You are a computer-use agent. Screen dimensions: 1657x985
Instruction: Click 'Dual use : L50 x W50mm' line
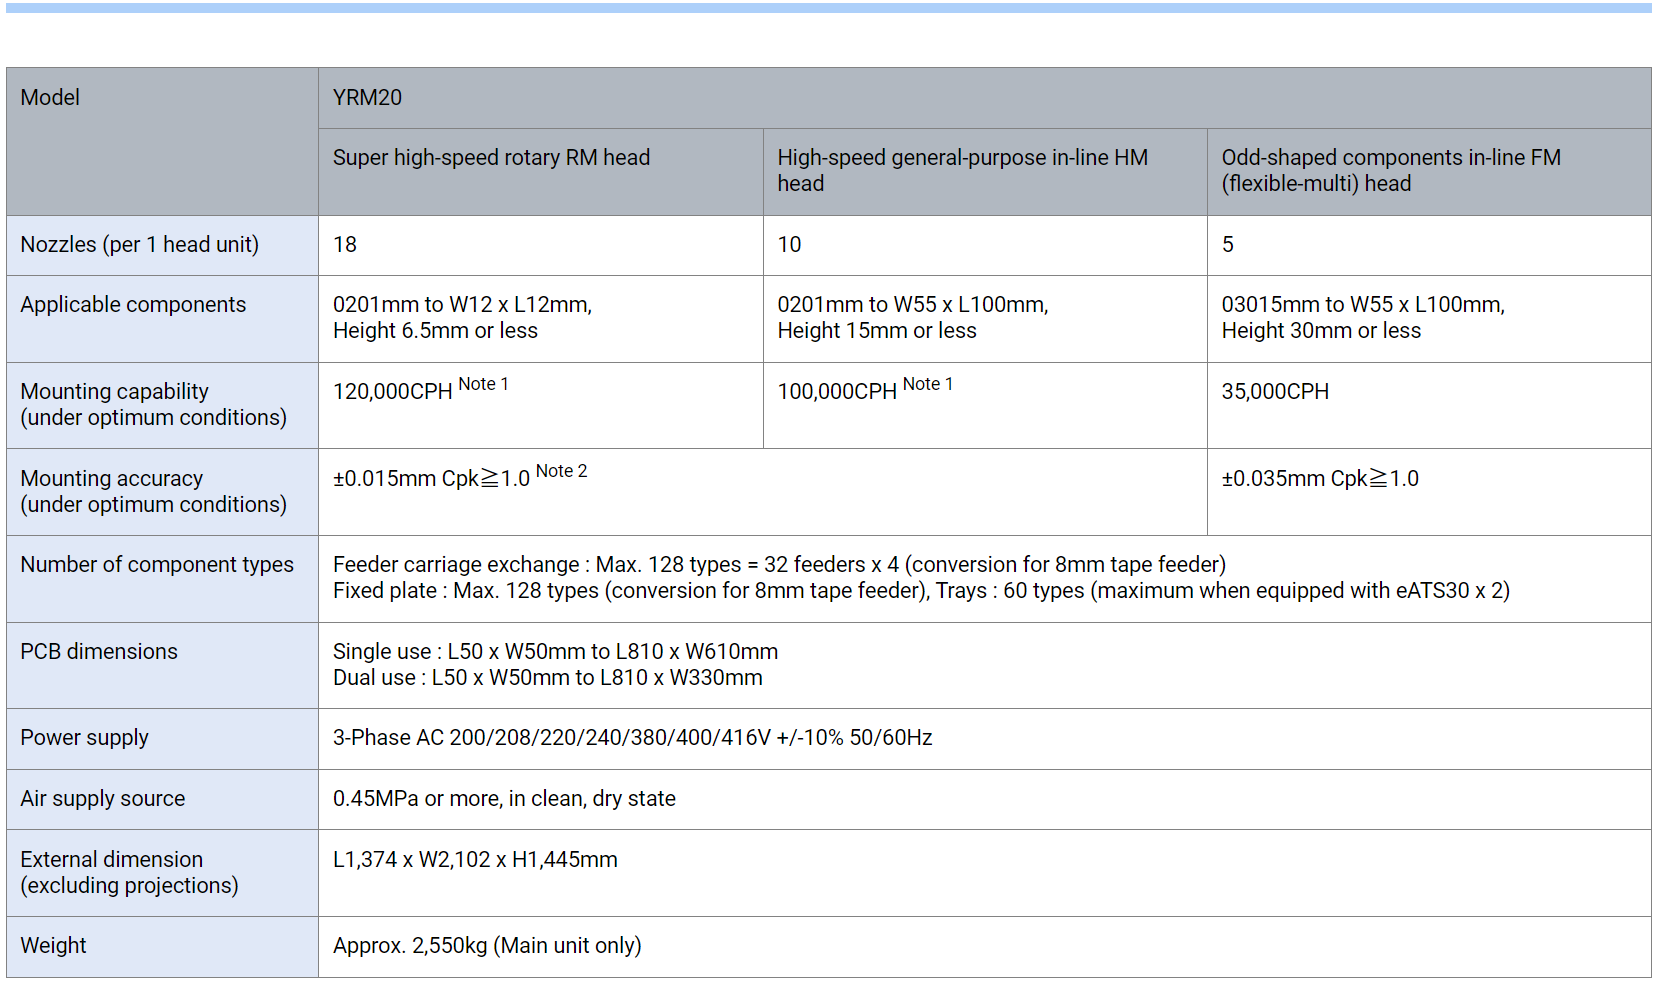(x=547, y=678)
